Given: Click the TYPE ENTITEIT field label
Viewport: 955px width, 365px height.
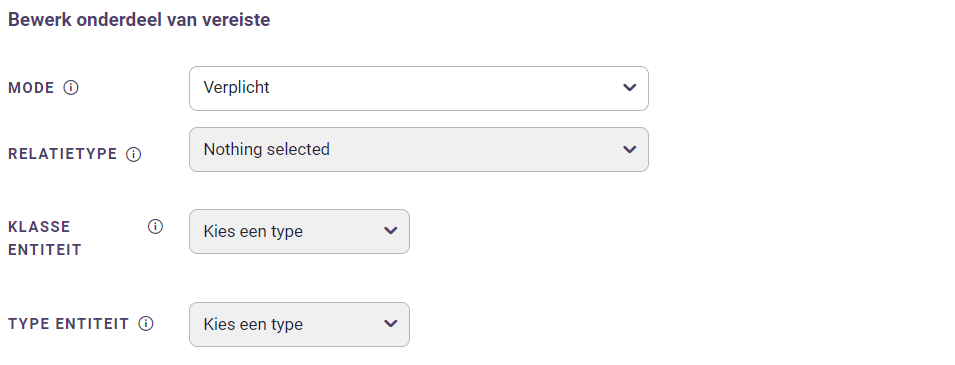Looking at the screenshot, I should 69,324.
